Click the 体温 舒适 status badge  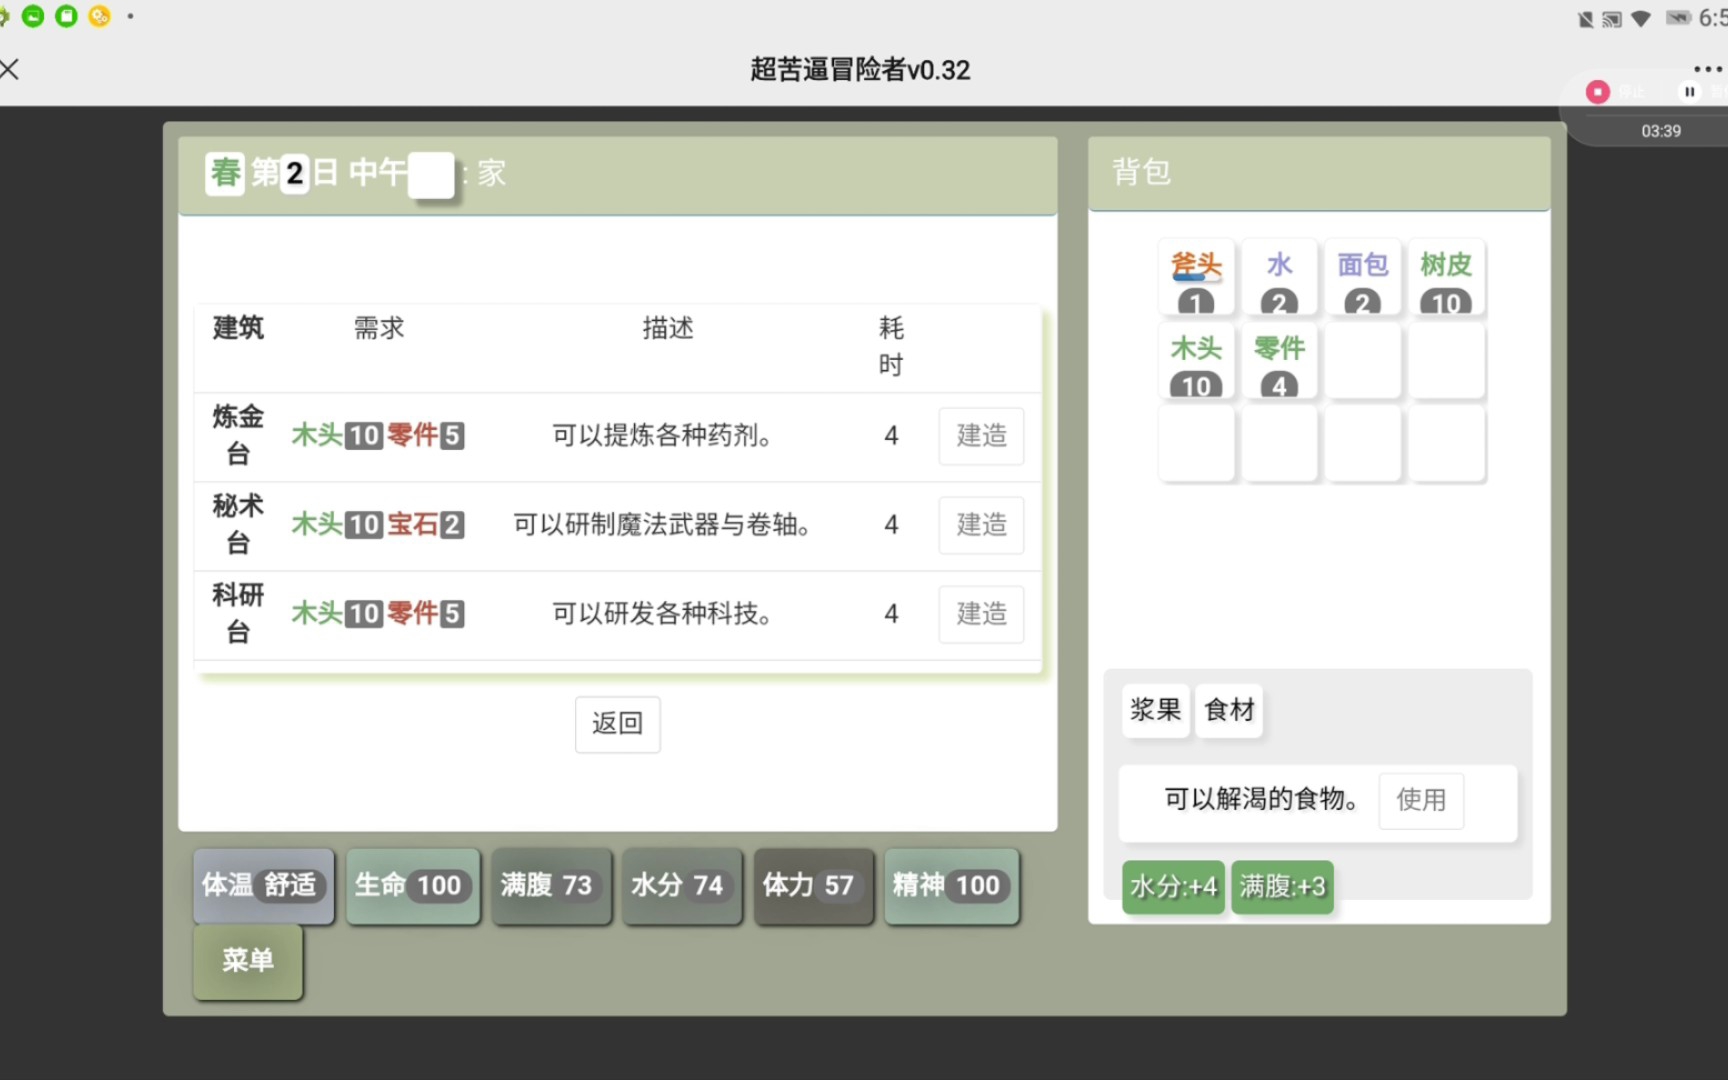[x=264, y=886]
